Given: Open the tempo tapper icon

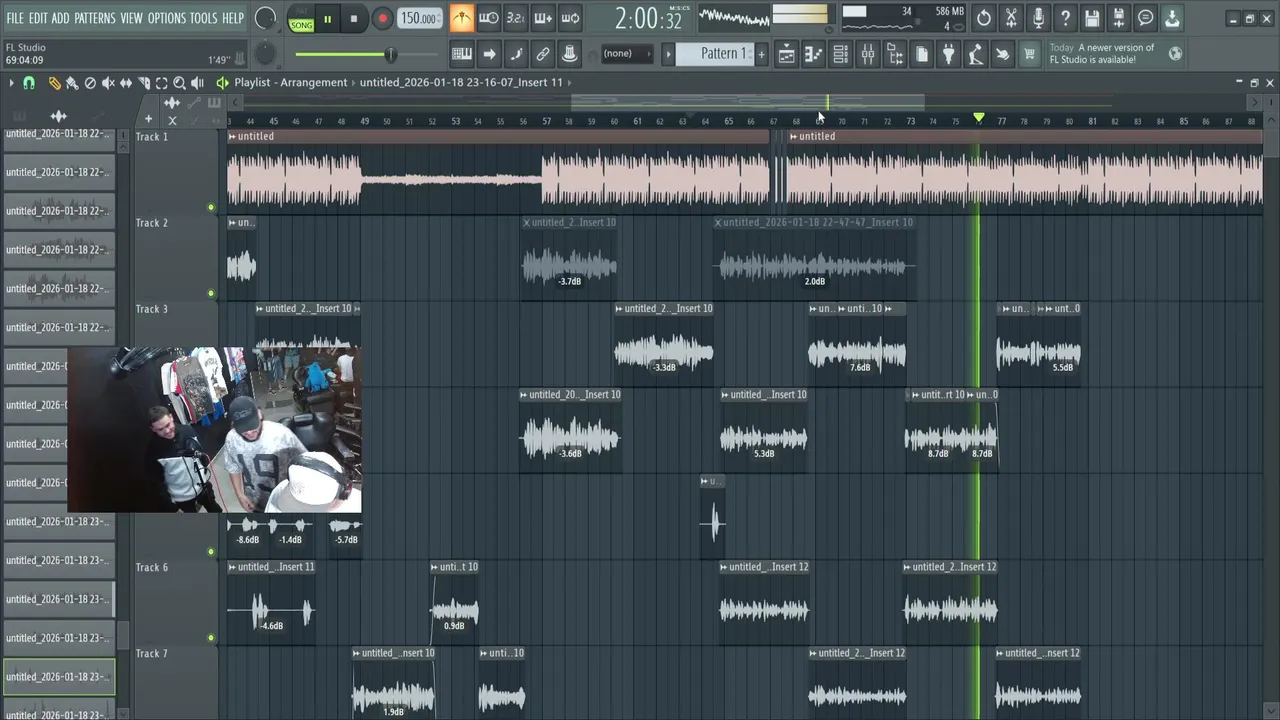Looking at the screenshot, I should 976,55.
